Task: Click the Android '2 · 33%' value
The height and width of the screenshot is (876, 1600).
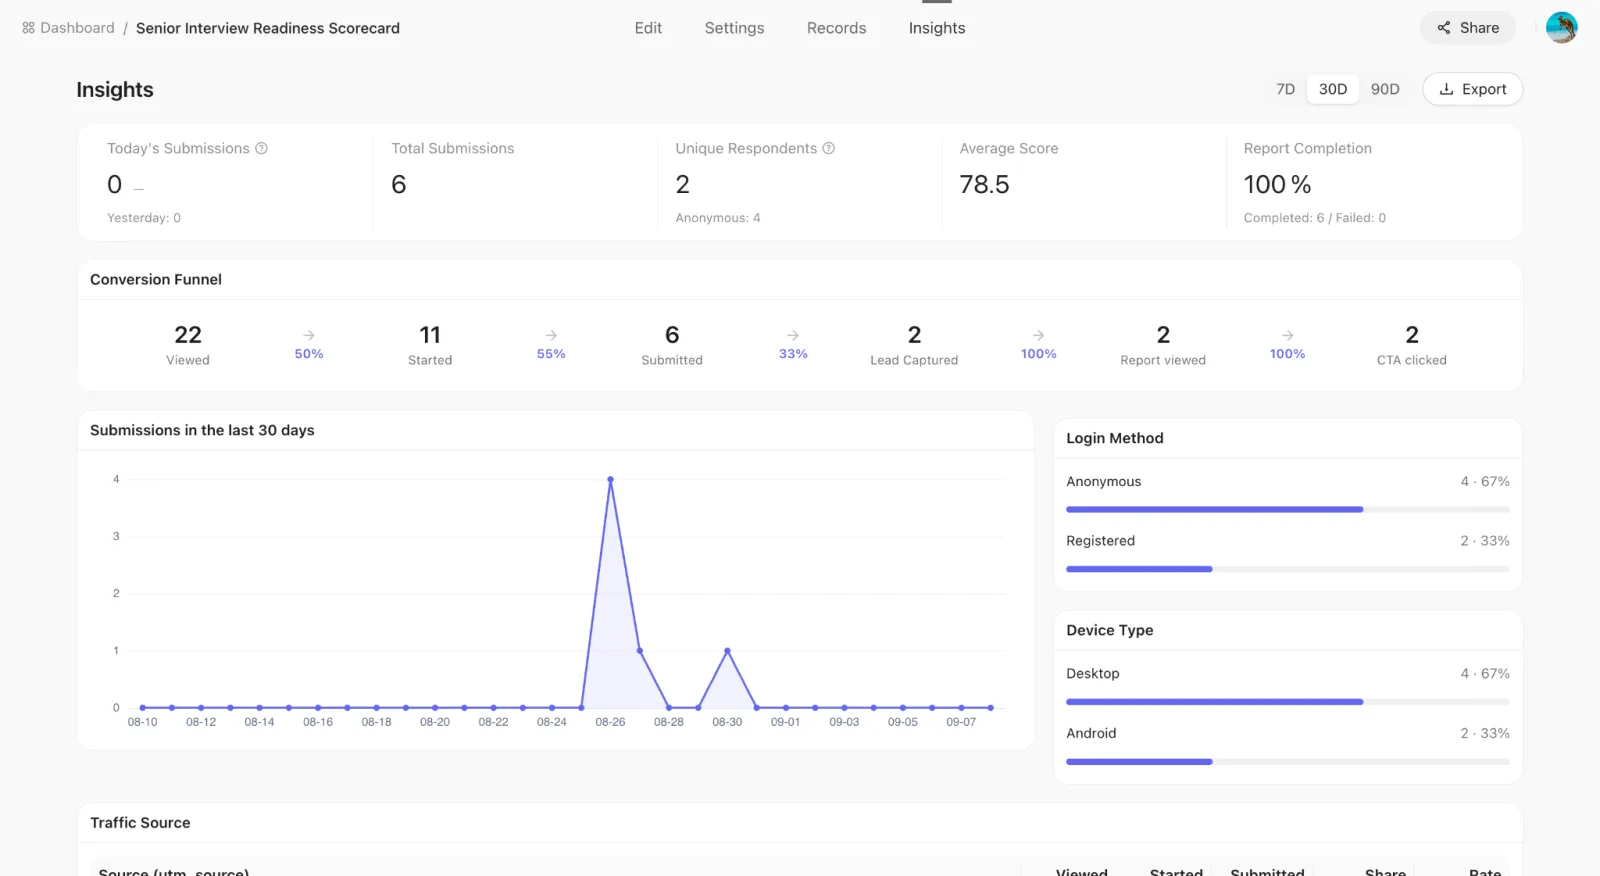Action: tap(1485, 733)
